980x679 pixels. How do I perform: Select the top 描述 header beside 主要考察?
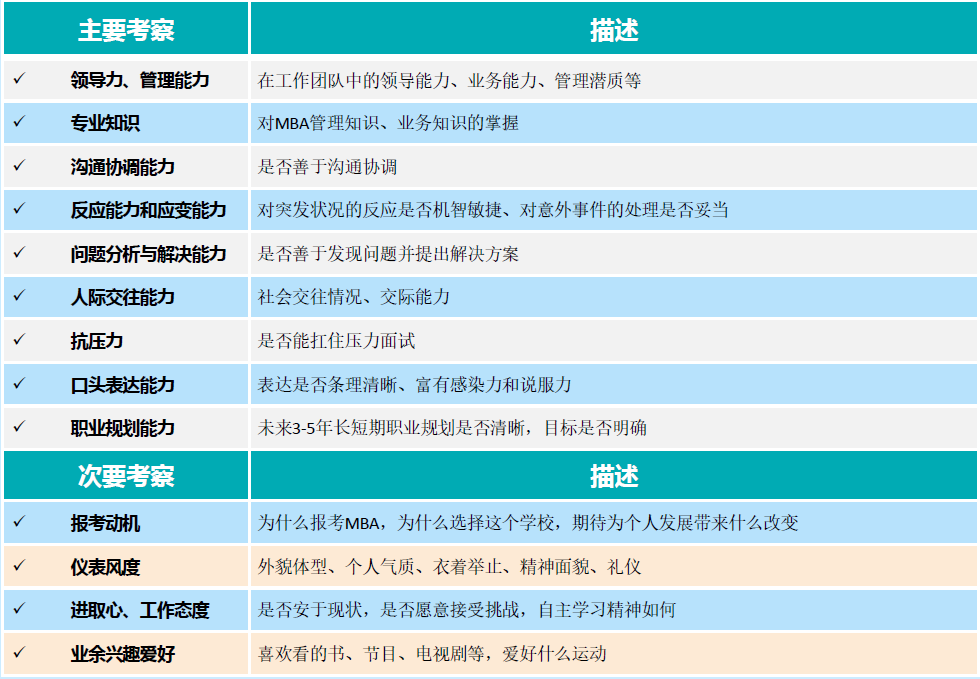click(x=613, y=30)
